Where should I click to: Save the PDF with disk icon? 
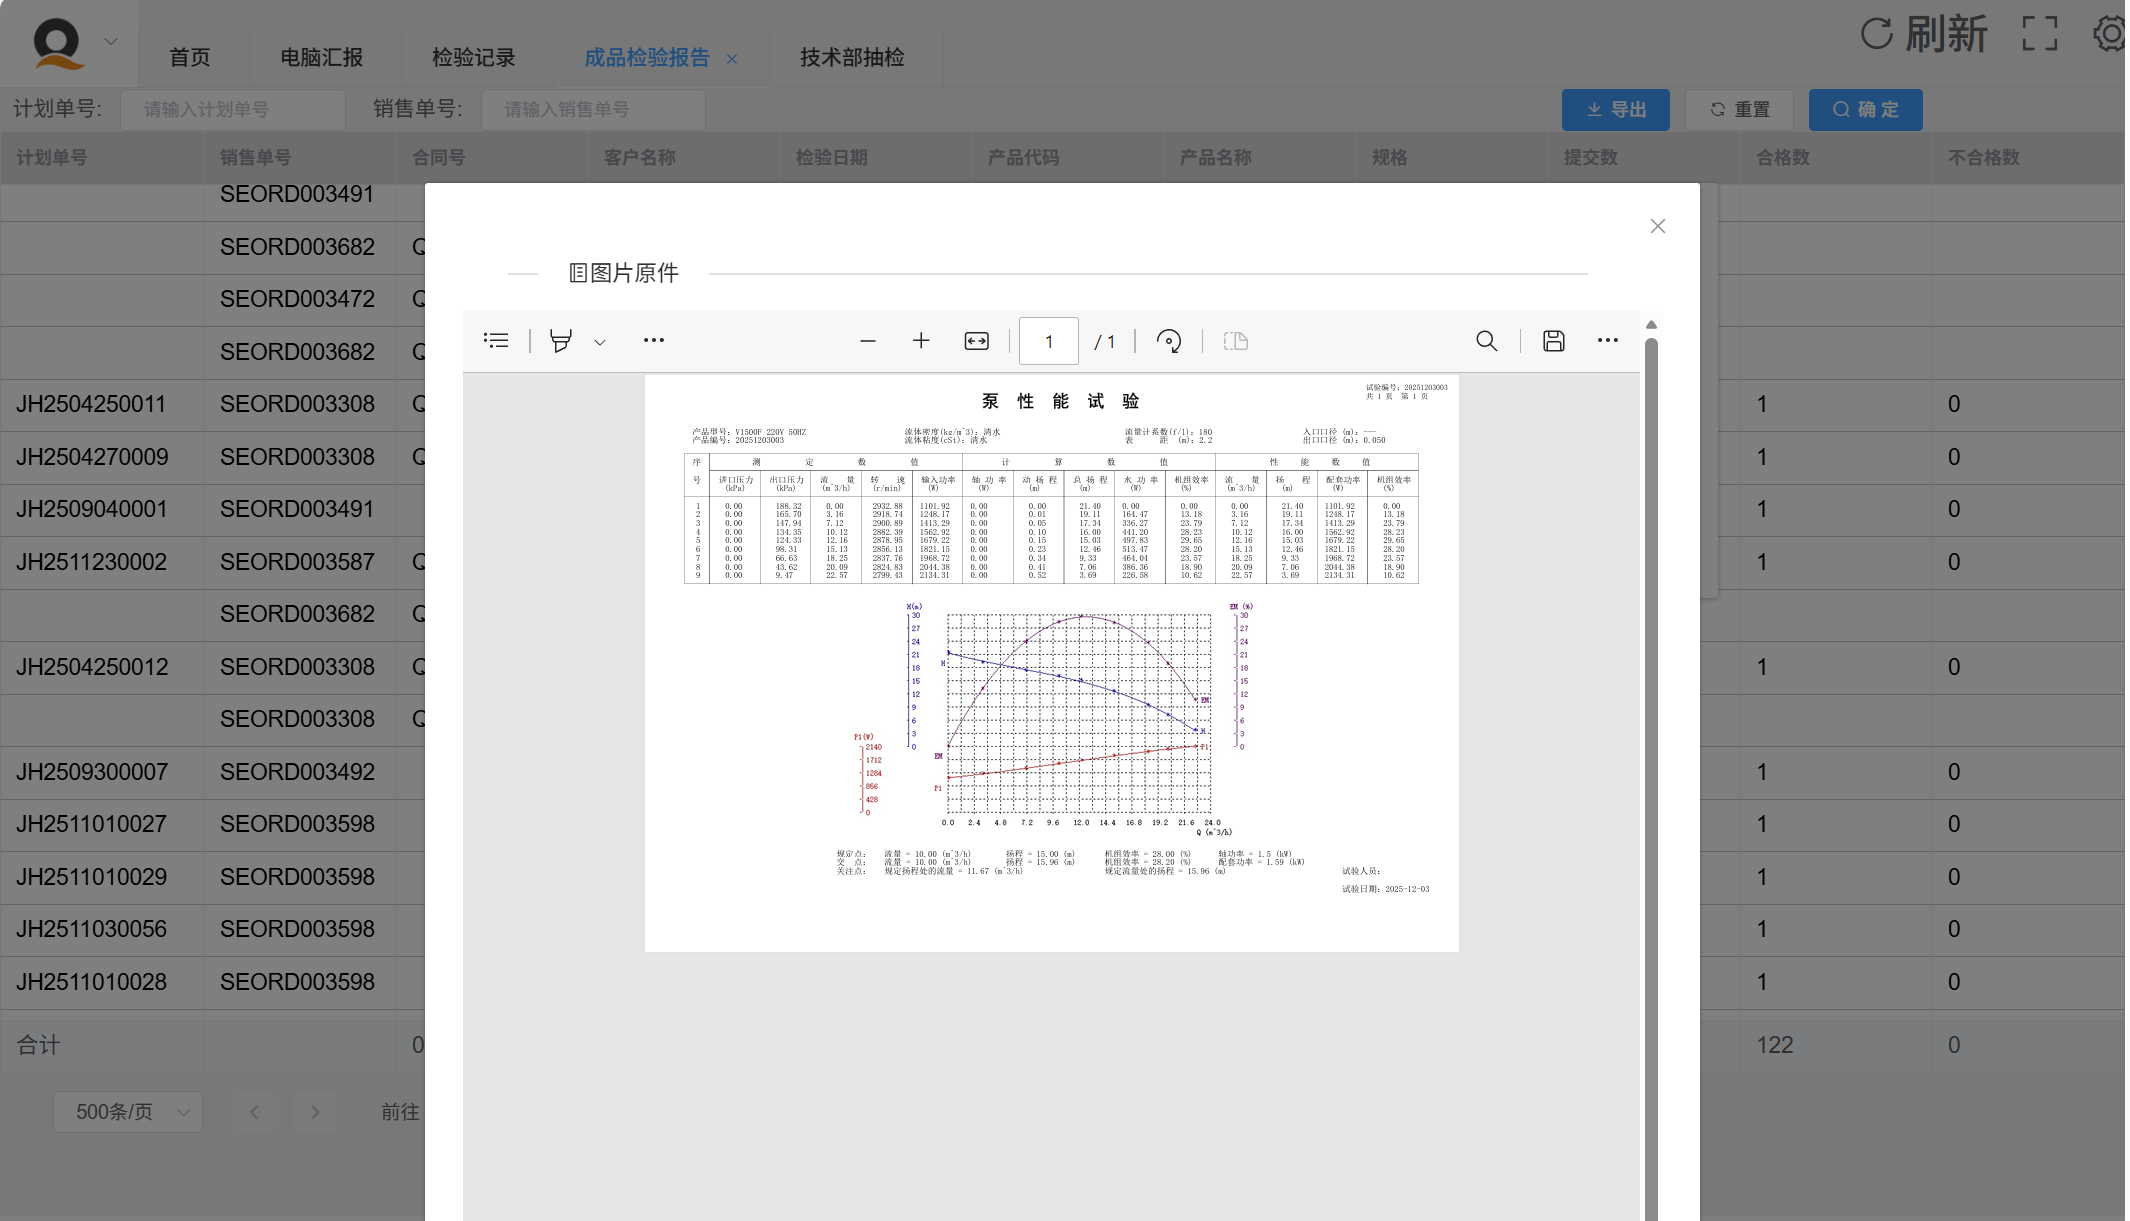1553,341
